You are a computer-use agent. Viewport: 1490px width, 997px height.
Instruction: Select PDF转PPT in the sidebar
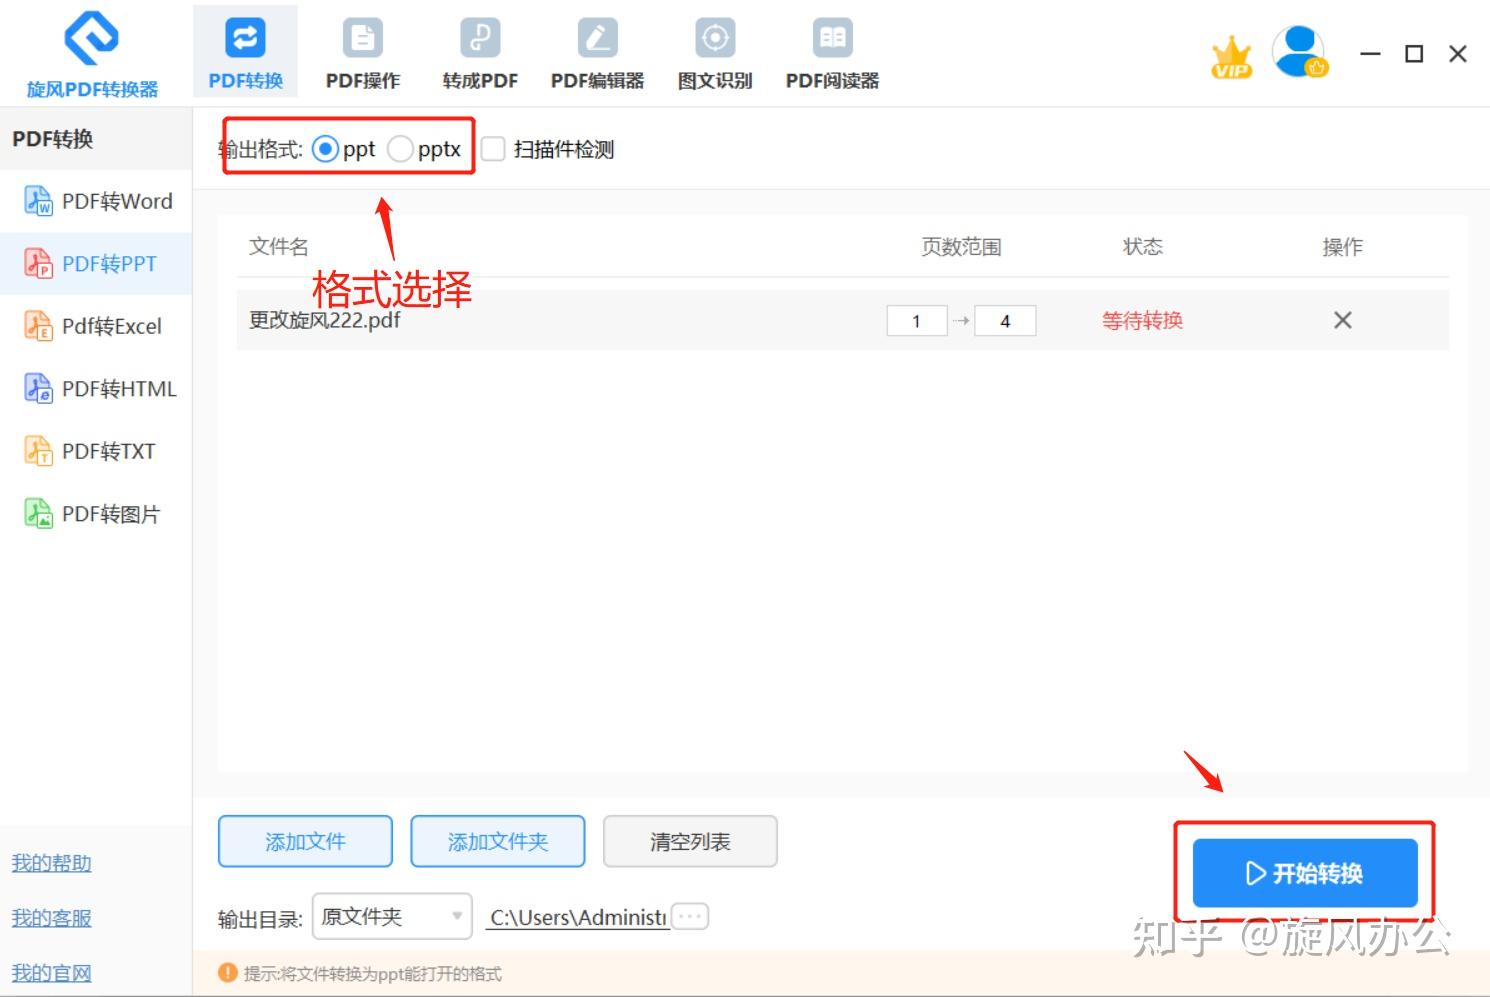96,264
